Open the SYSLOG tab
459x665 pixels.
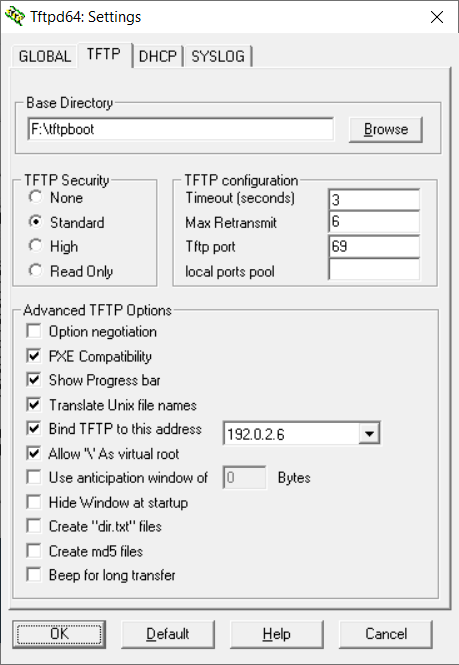(218, 56)
